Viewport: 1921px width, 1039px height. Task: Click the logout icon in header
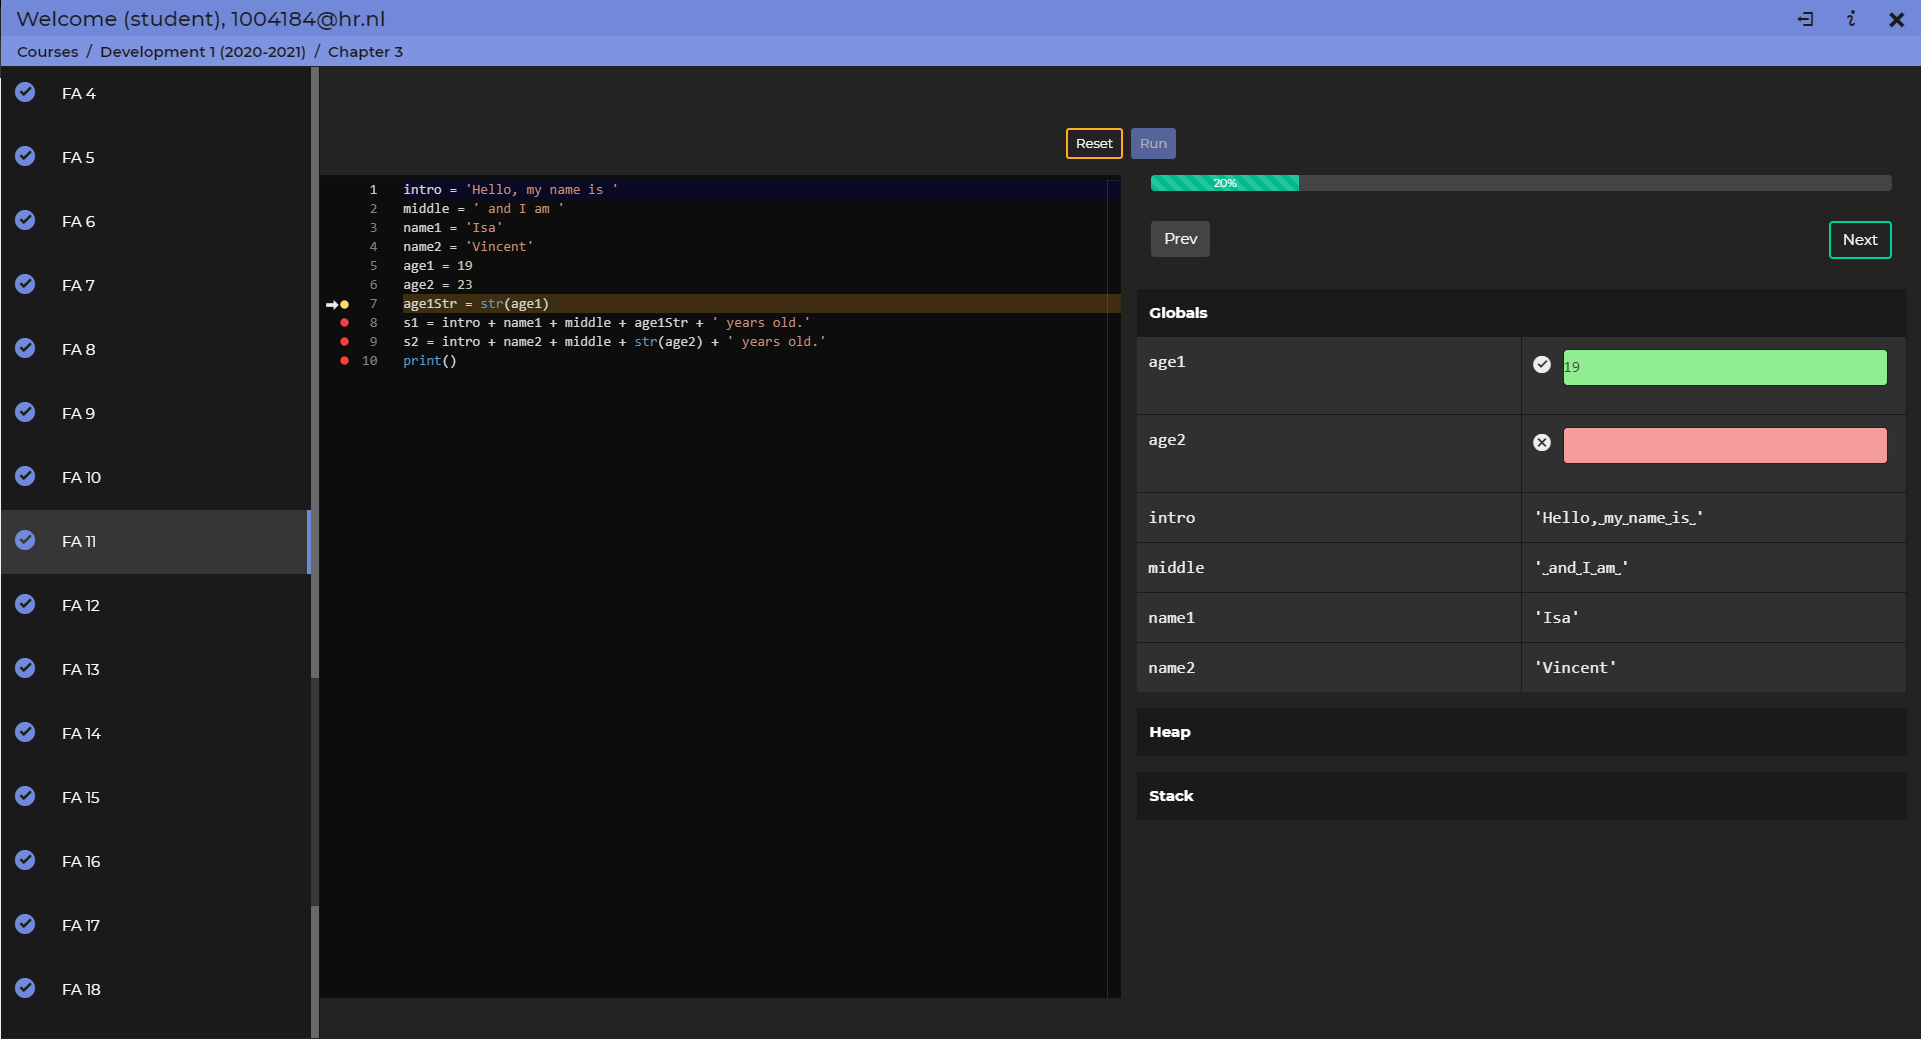click(x=1806, y=19)
